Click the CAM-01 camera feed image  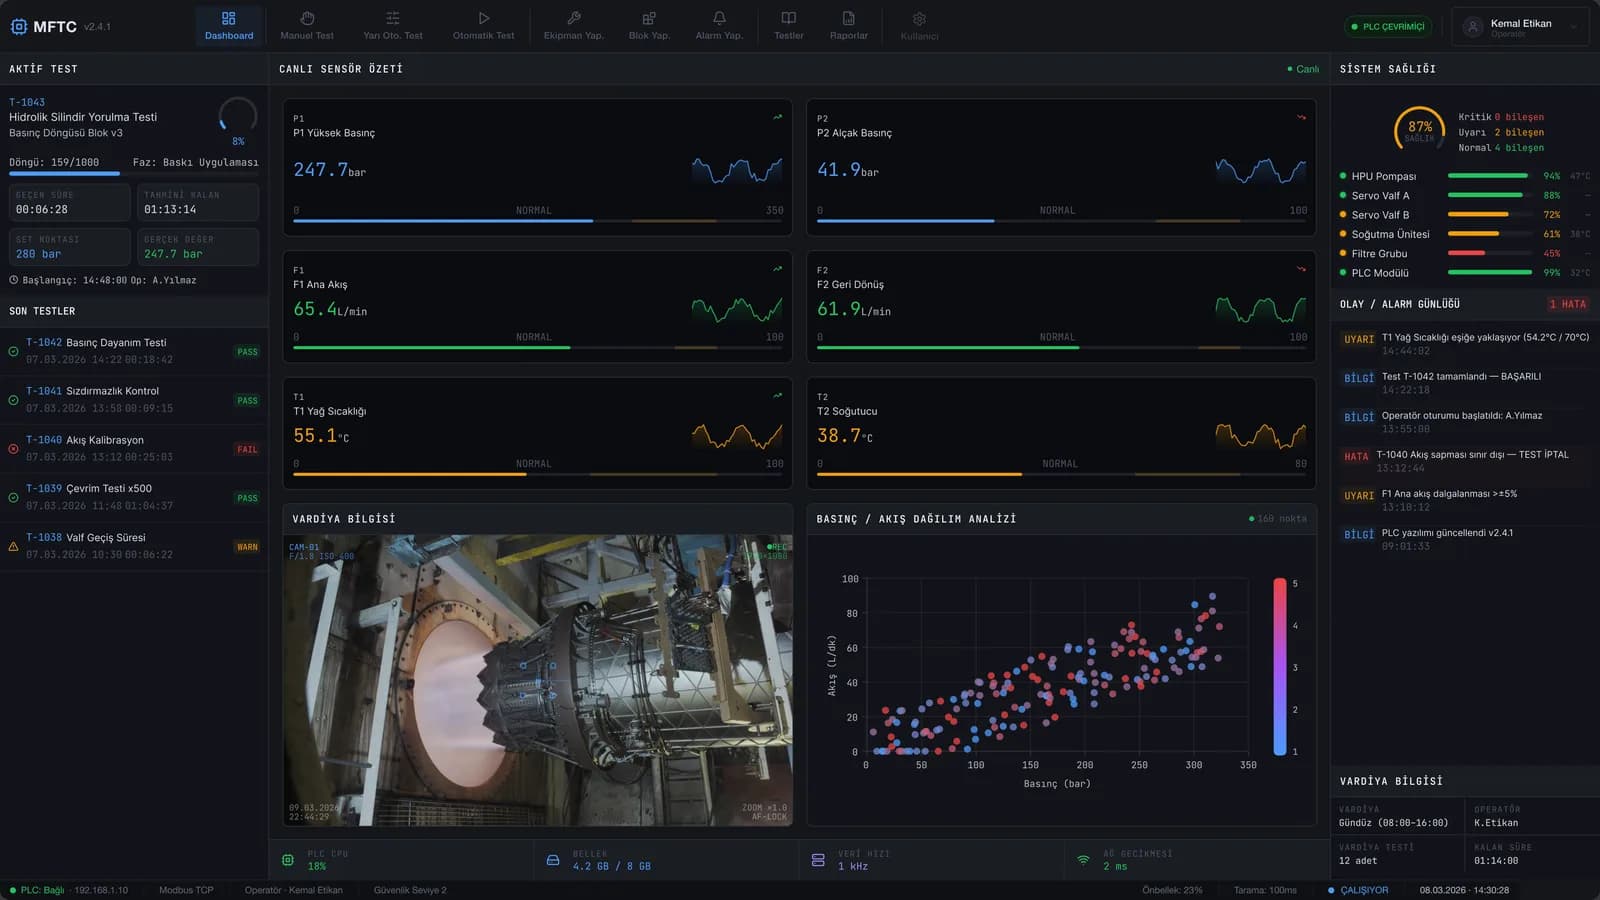pyautogui.click(x=538, y=680)
